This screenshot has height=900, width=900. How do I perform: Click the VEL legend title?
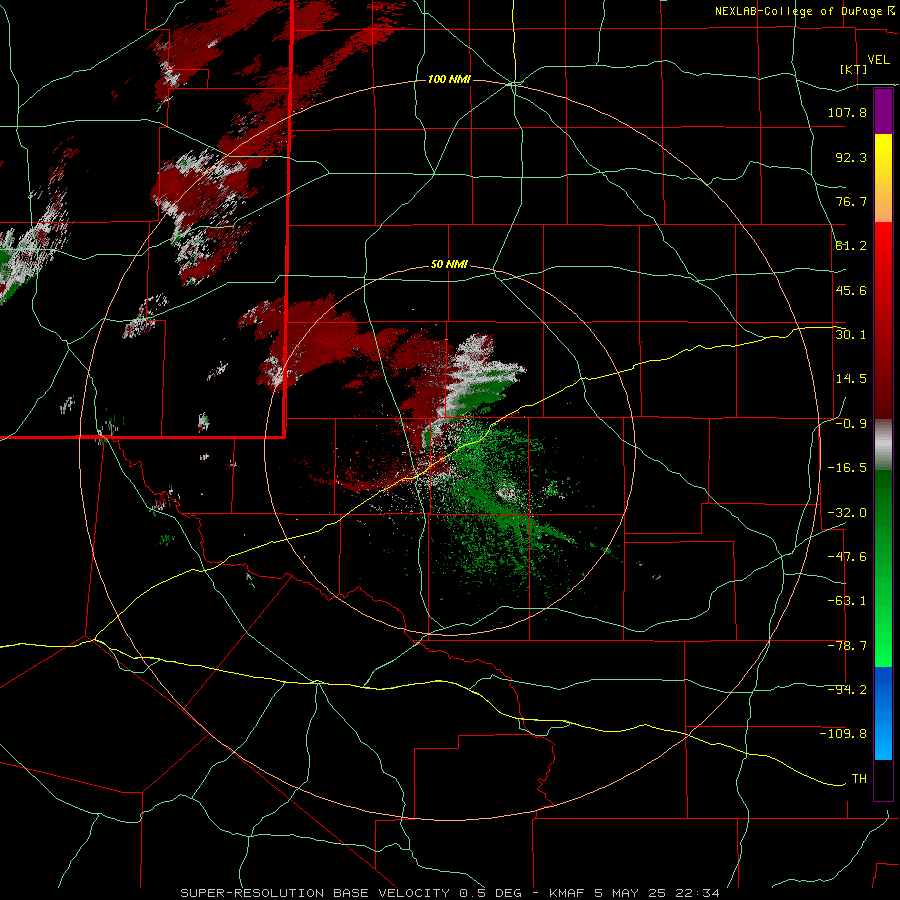878,60
